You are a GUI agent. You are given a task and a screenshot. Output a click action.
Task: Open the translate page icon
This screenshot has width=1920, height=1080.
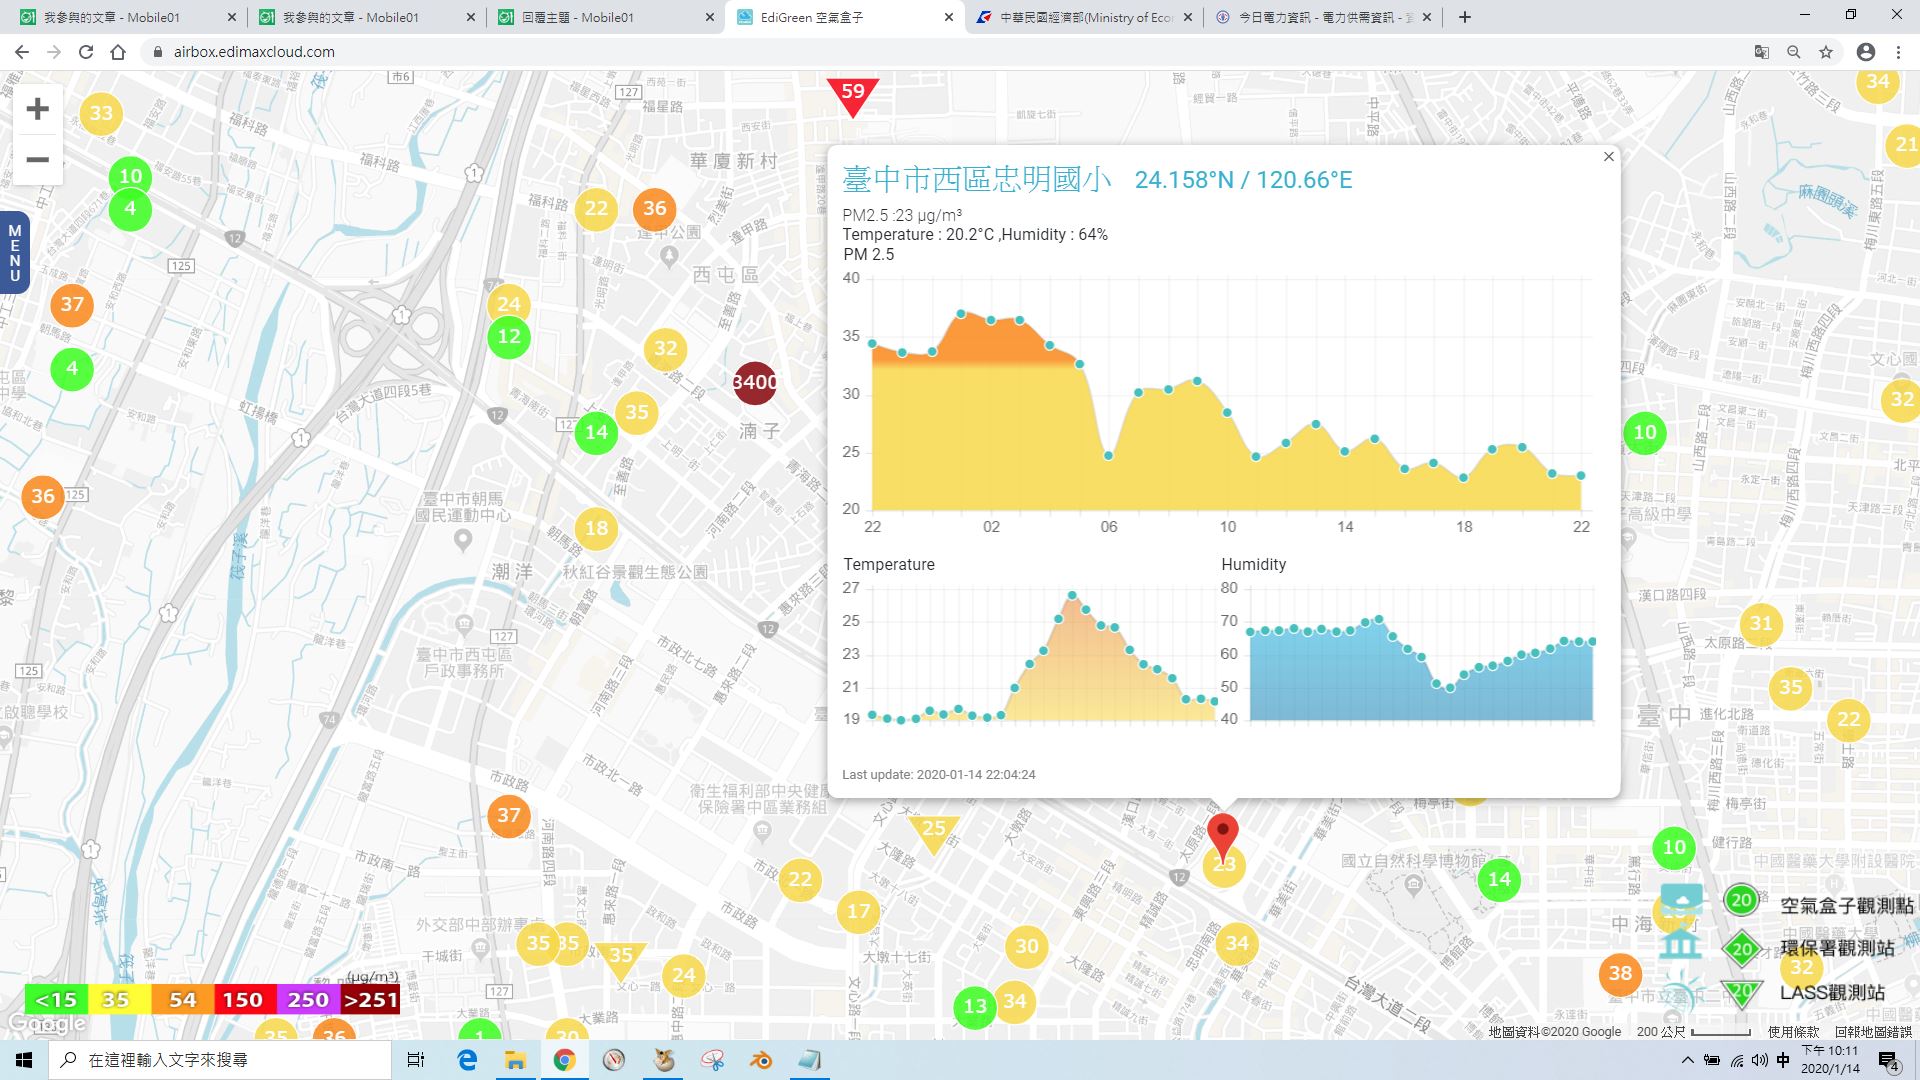pyautogui.click(x=1761, y=52)
